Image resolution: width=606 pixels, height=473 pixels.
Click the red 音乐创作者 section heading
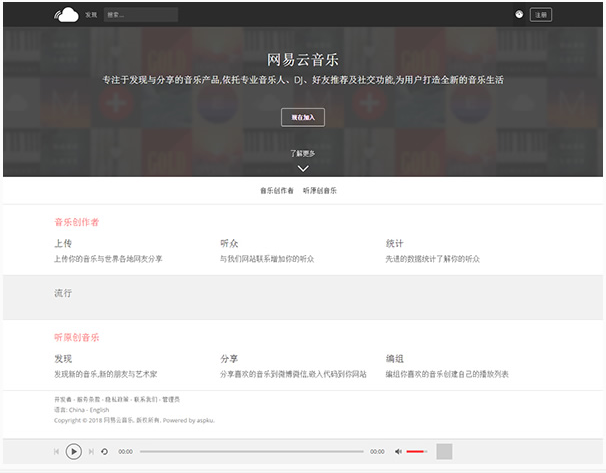tap(77, 222)
